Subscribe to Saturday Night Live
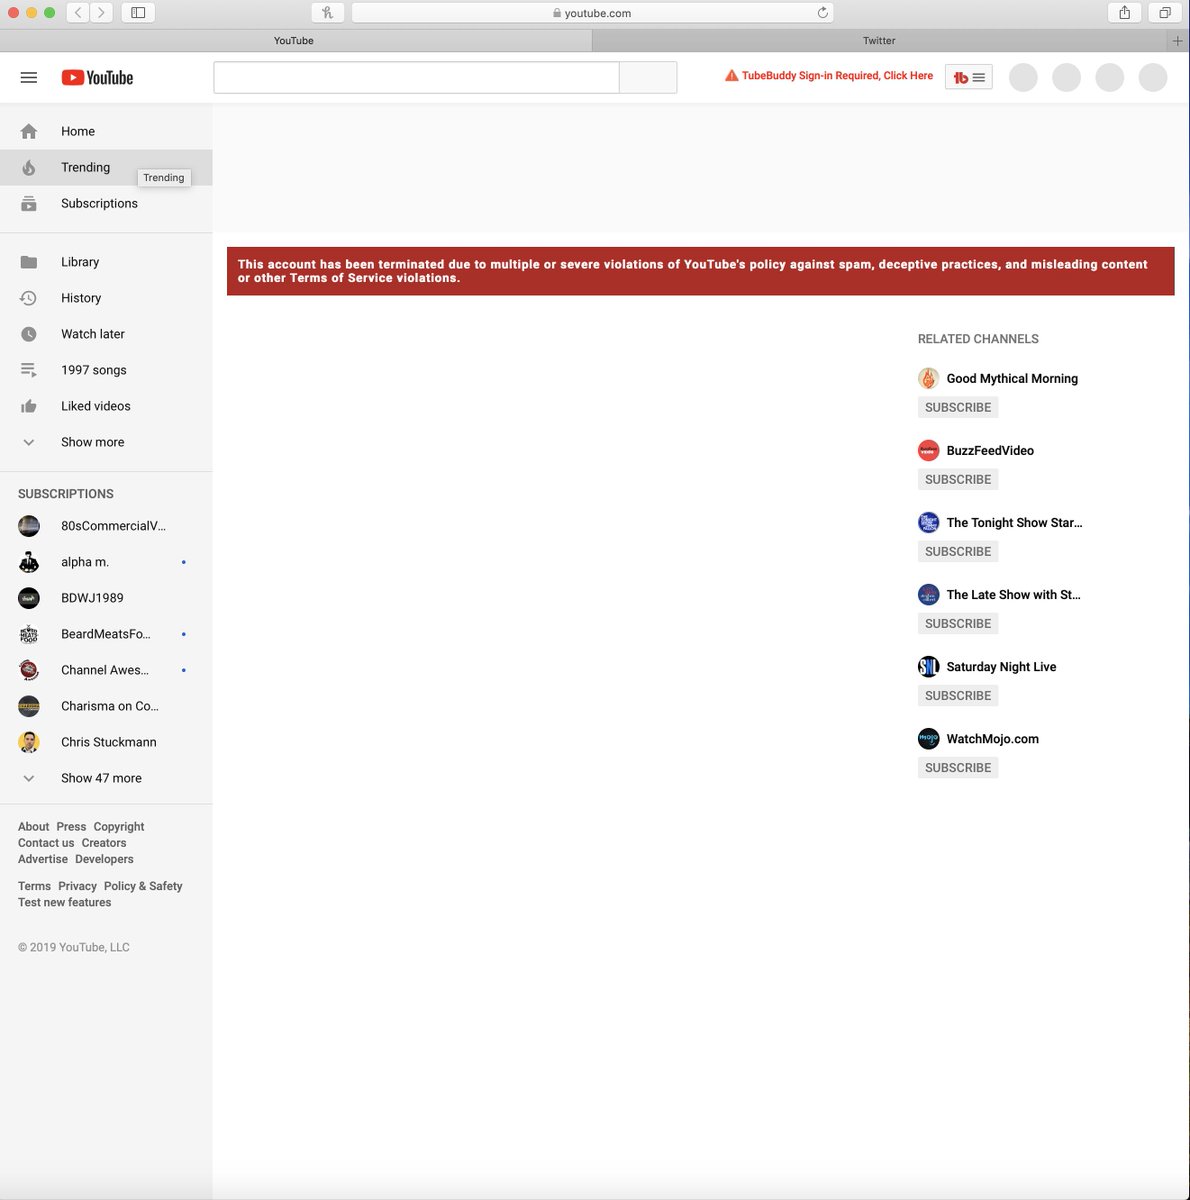The height and width of the screenshot is (1200, 1190). 958,695
